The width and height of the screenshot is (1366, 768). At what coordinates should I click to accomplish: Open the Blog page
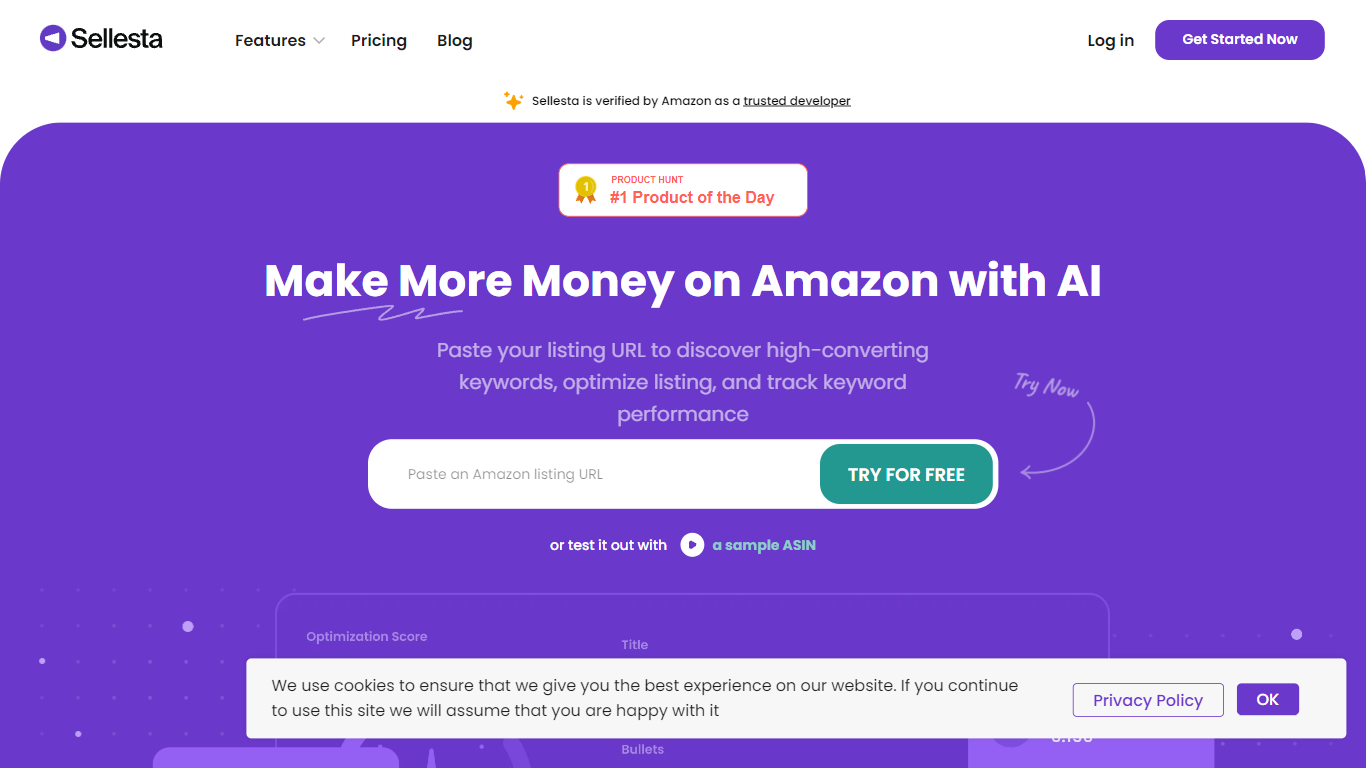click(x=455, y=41)
